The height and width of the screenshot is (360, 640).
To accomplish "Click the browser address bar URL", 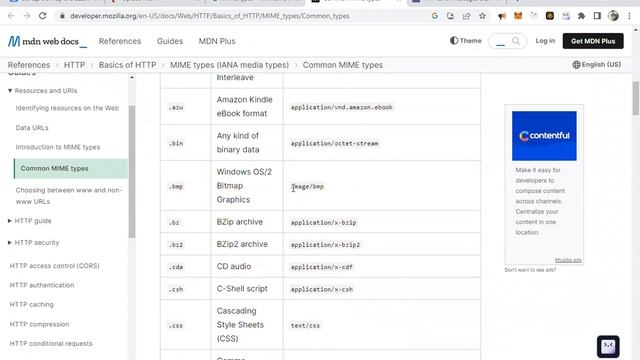I will [209, 16].
